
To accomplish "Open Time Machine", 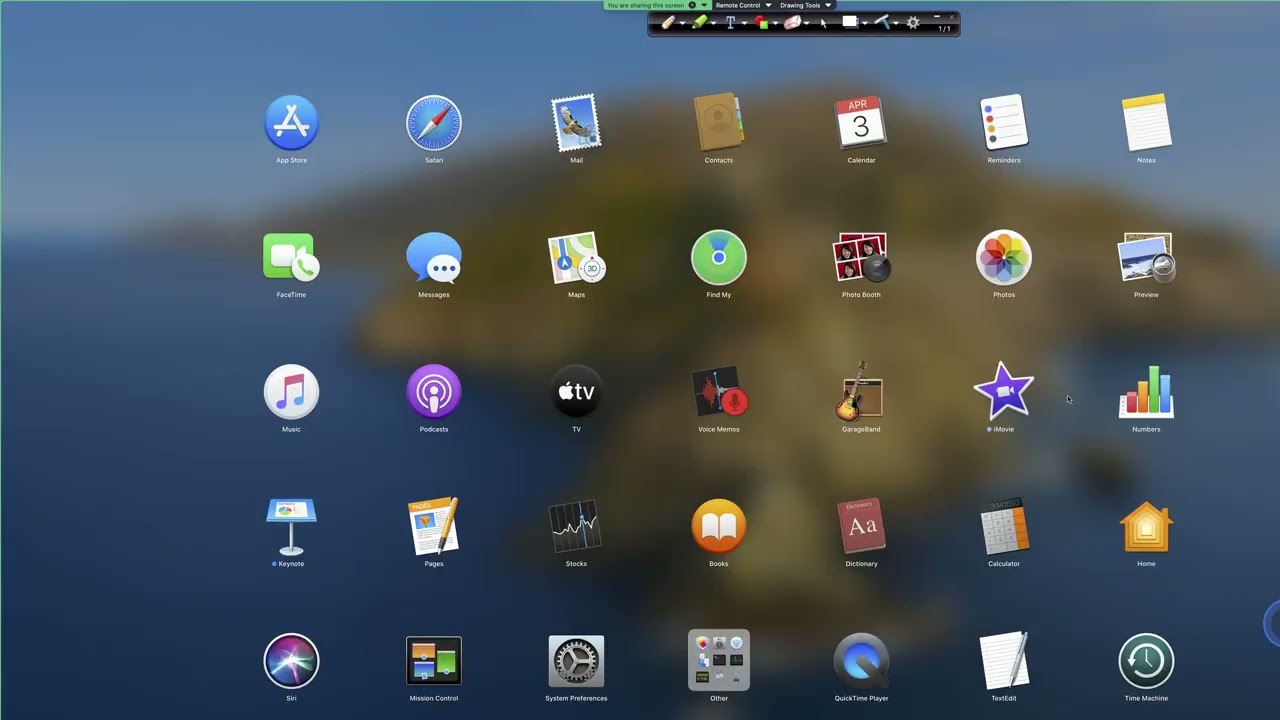I will pyautogui.click(x=1146, y=661).
